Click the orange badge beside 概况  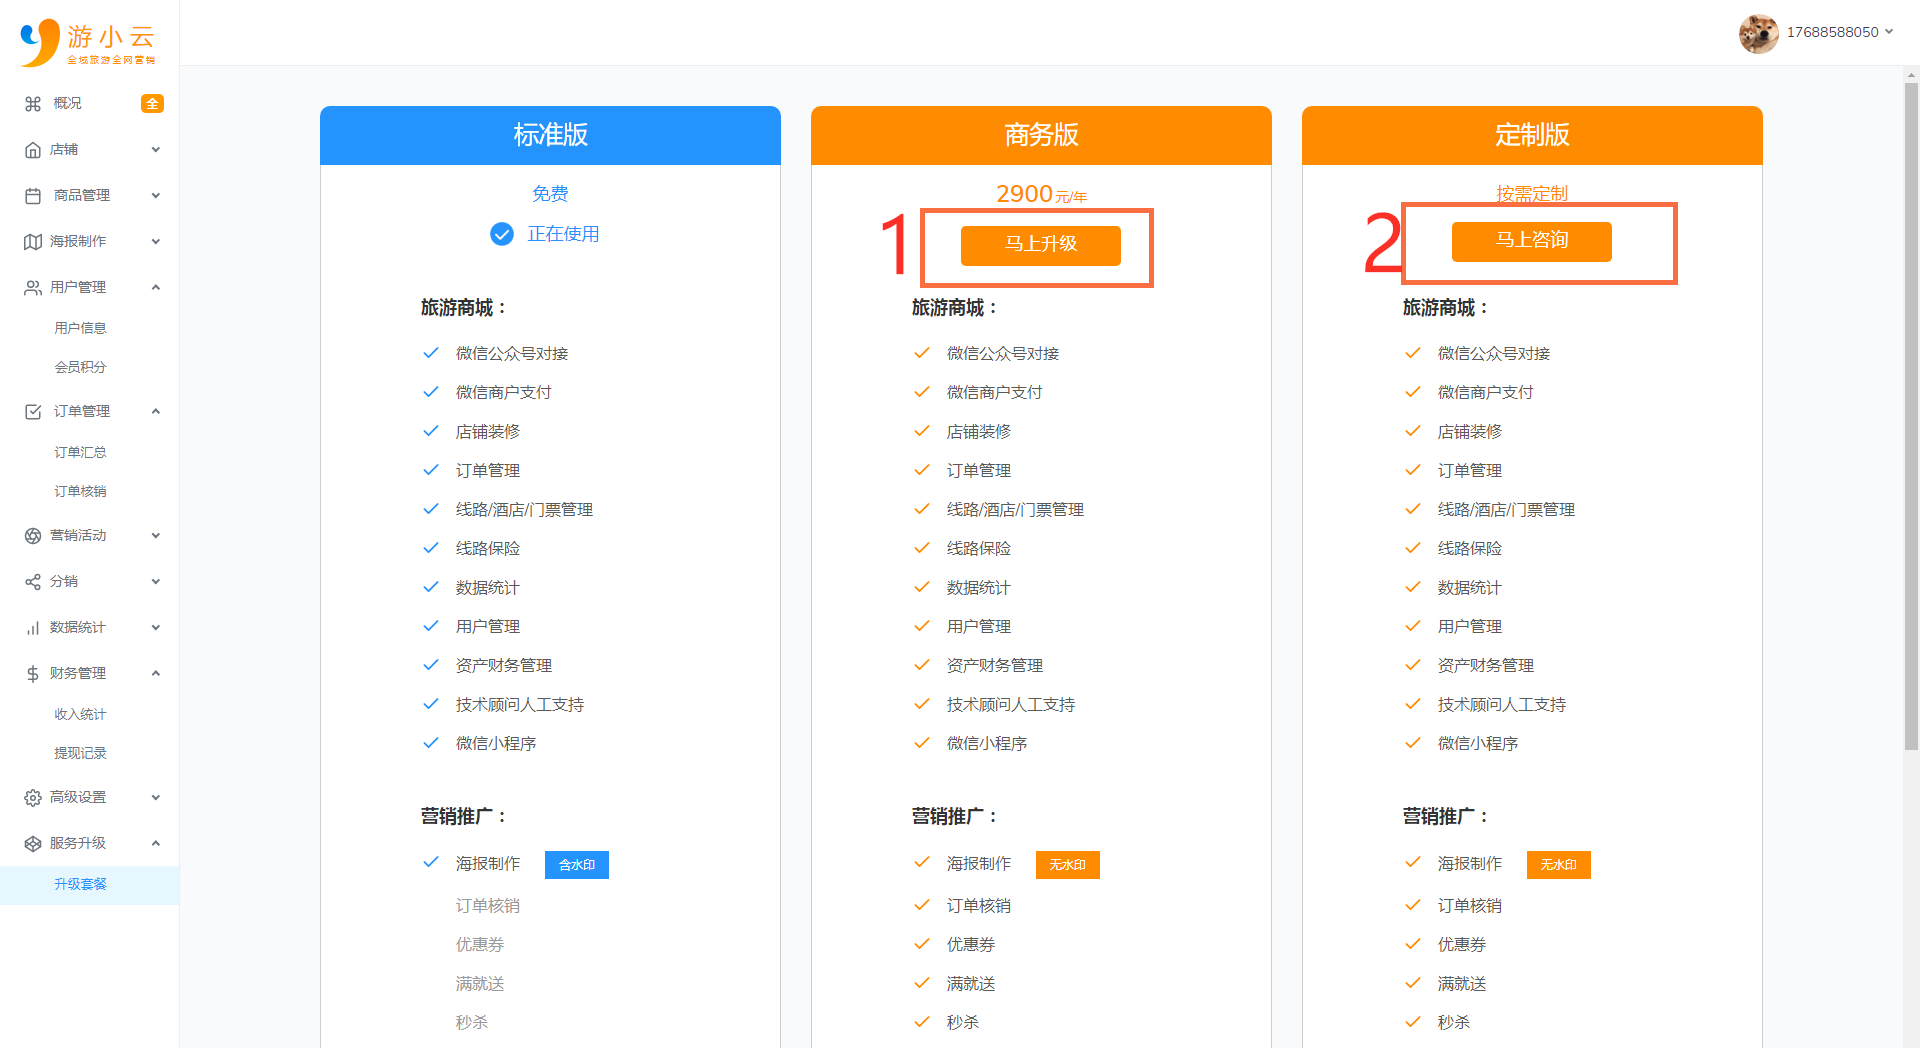coord(152,104)
